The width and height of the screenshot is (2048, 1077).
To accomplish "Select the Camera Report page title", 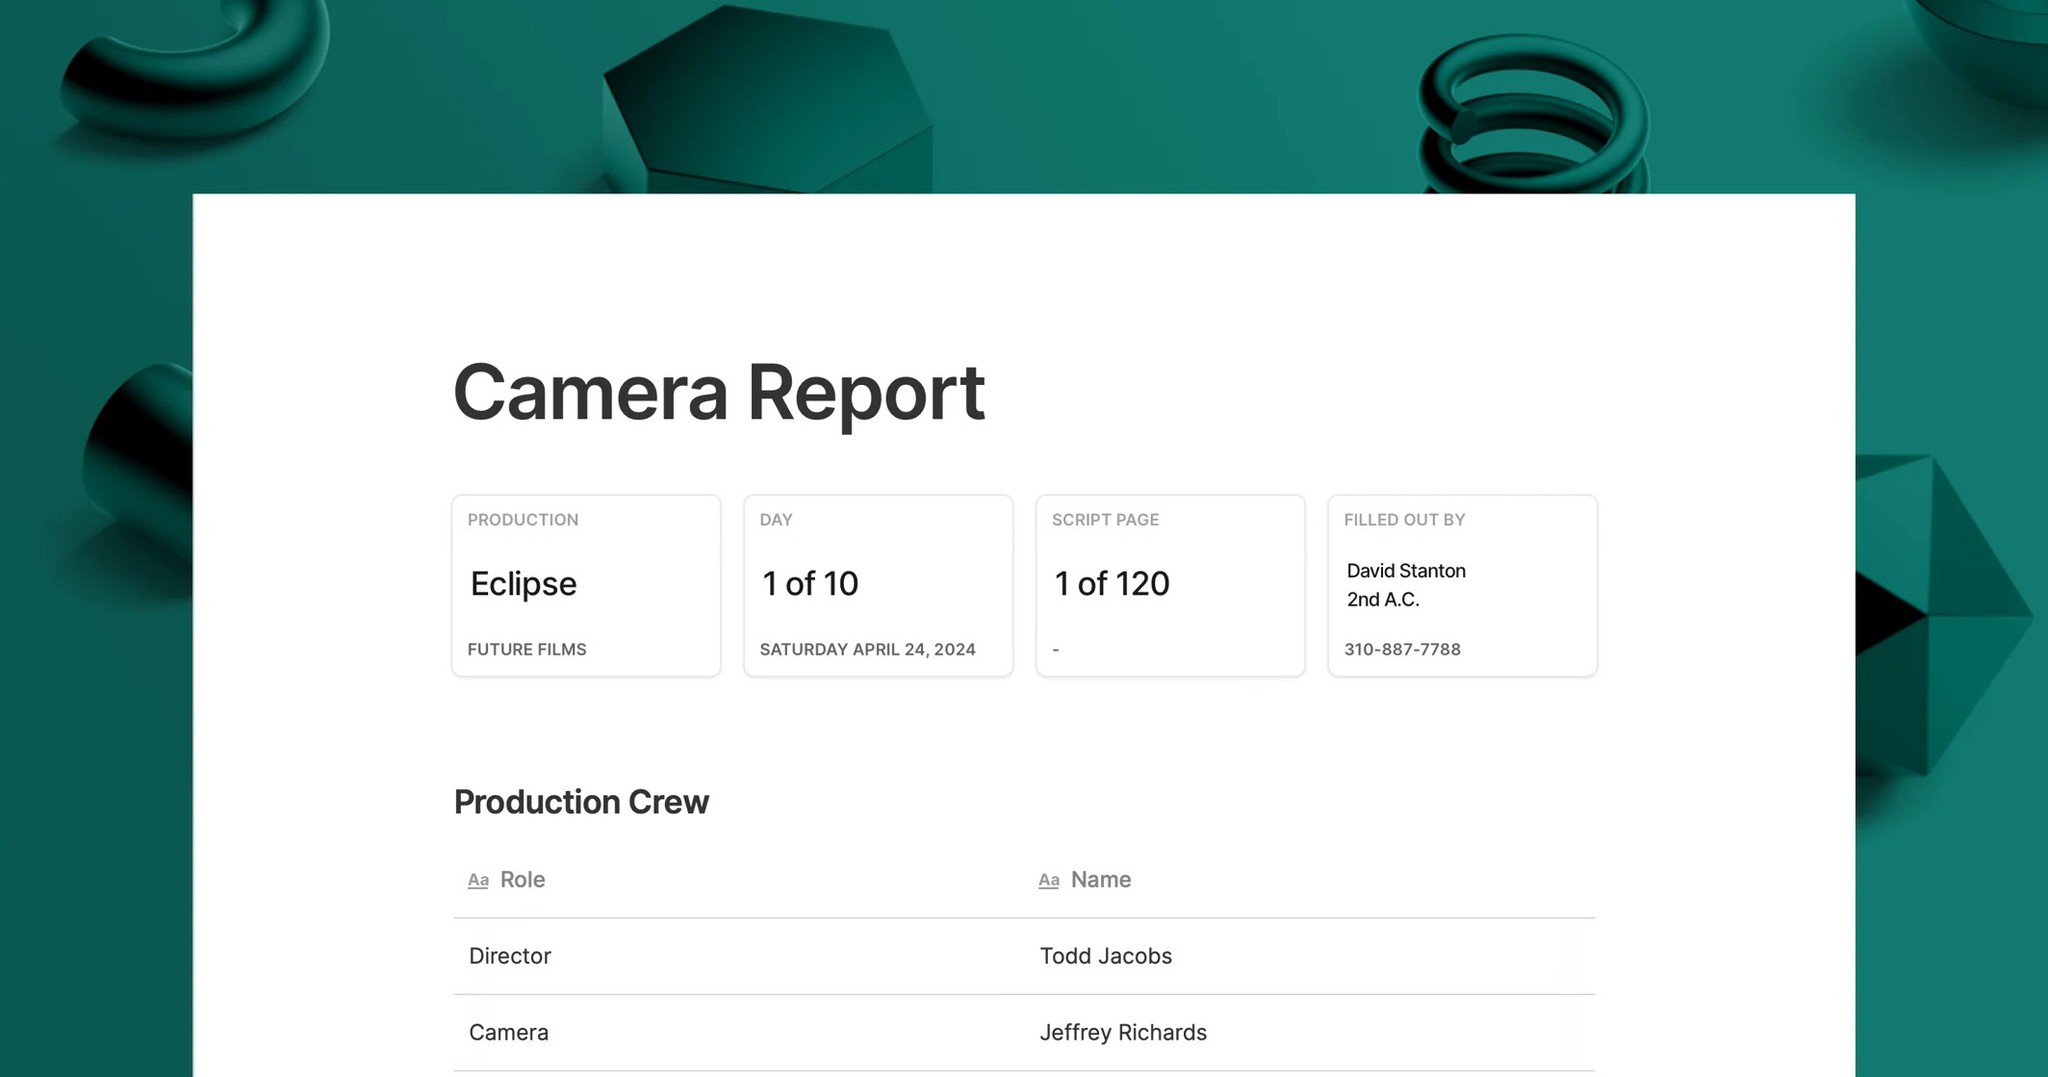I will click(719, 393).
